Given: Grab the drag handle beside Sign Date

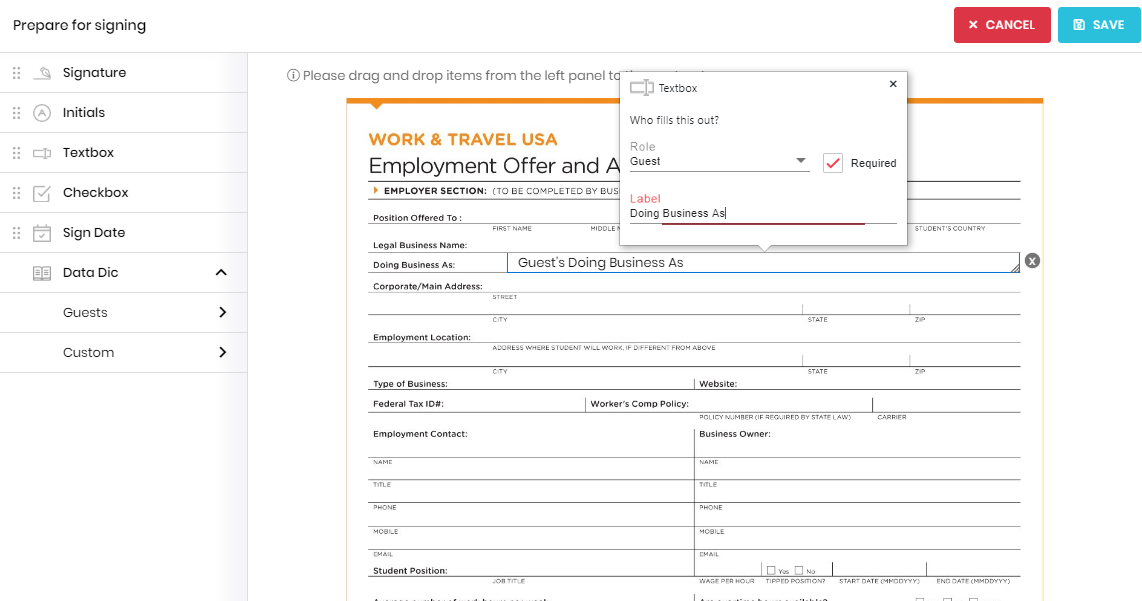Looking at the screenshot, I should 16,233.
